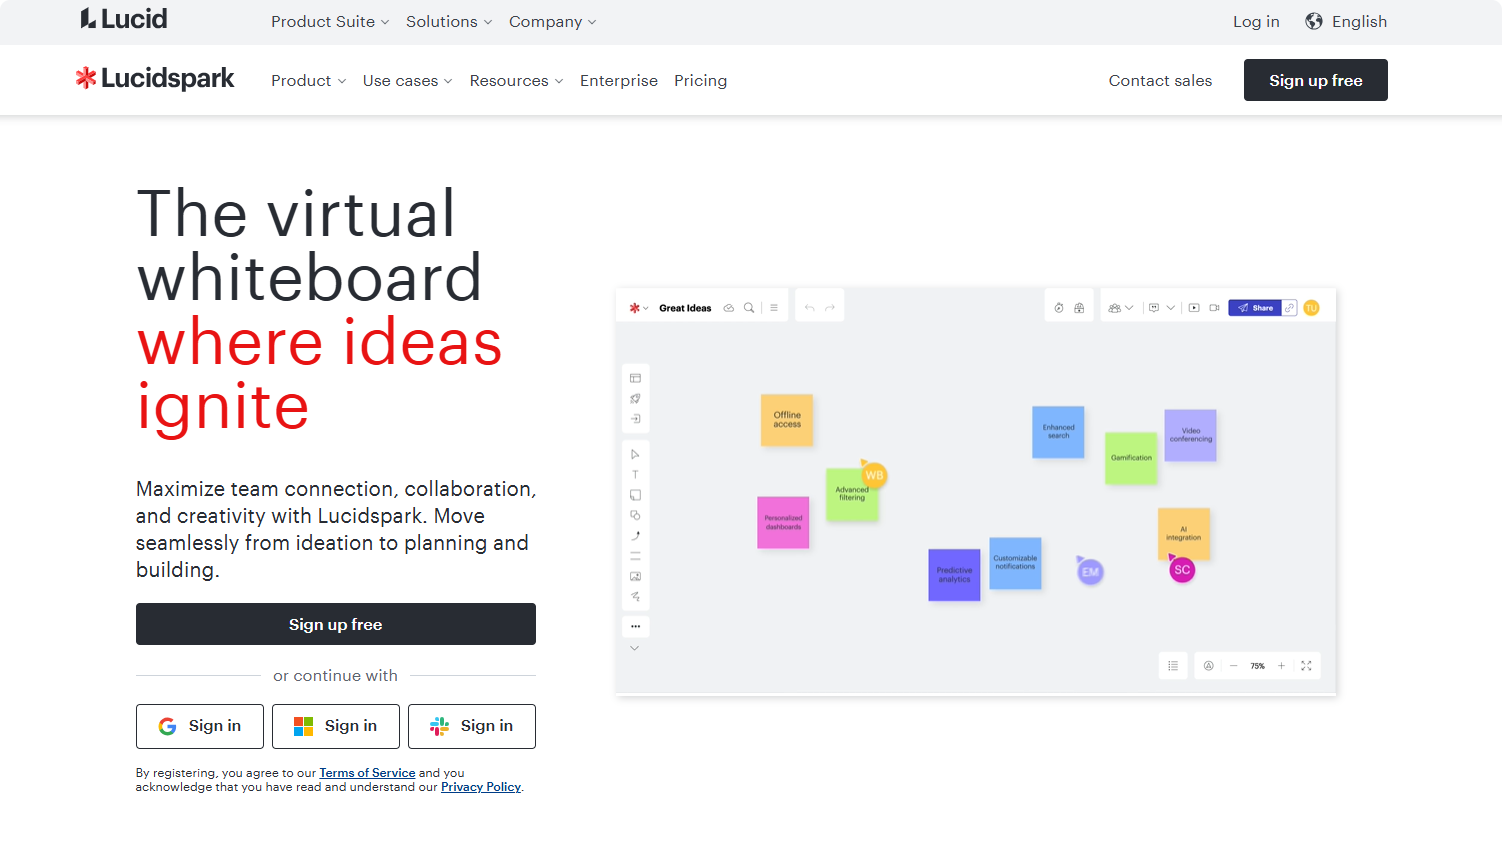This screenshot has height=854, width=1502.
Task: Select the English language option
Action: coord(1359,21)
